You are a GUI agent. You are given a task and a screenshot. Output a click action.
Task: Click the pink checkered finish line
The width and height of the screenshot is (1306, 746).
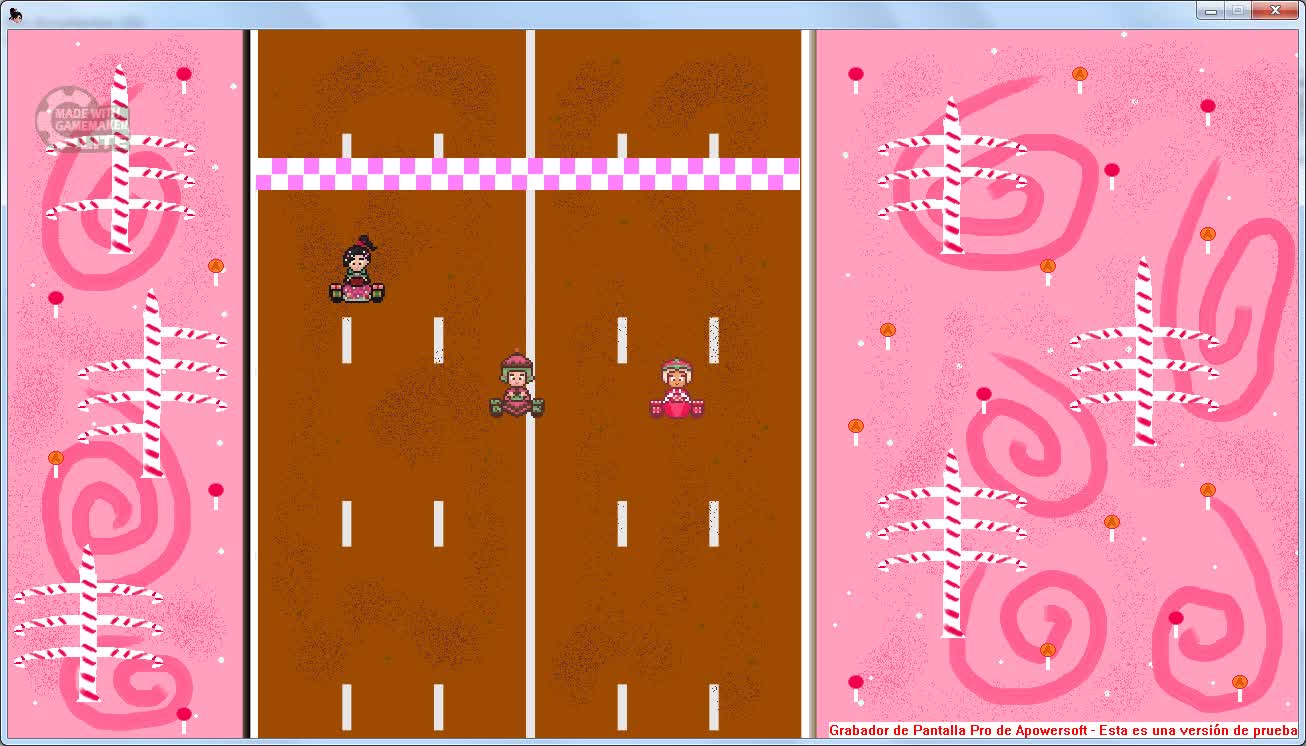(x=528, y=174)
